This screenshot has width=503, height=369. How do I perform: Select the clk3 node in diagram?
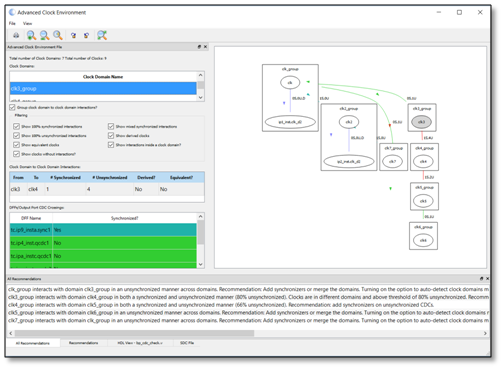point(421,122)
